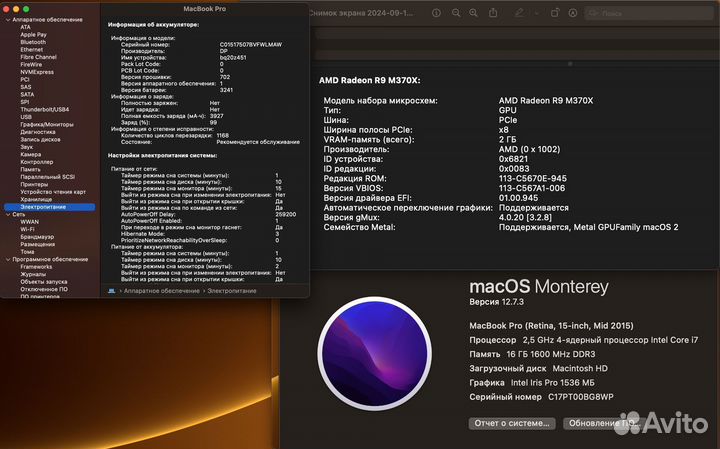Choose SATA in the sidebar
The width and height of the screenshot is (720, 449).
(x=27, y=94)
